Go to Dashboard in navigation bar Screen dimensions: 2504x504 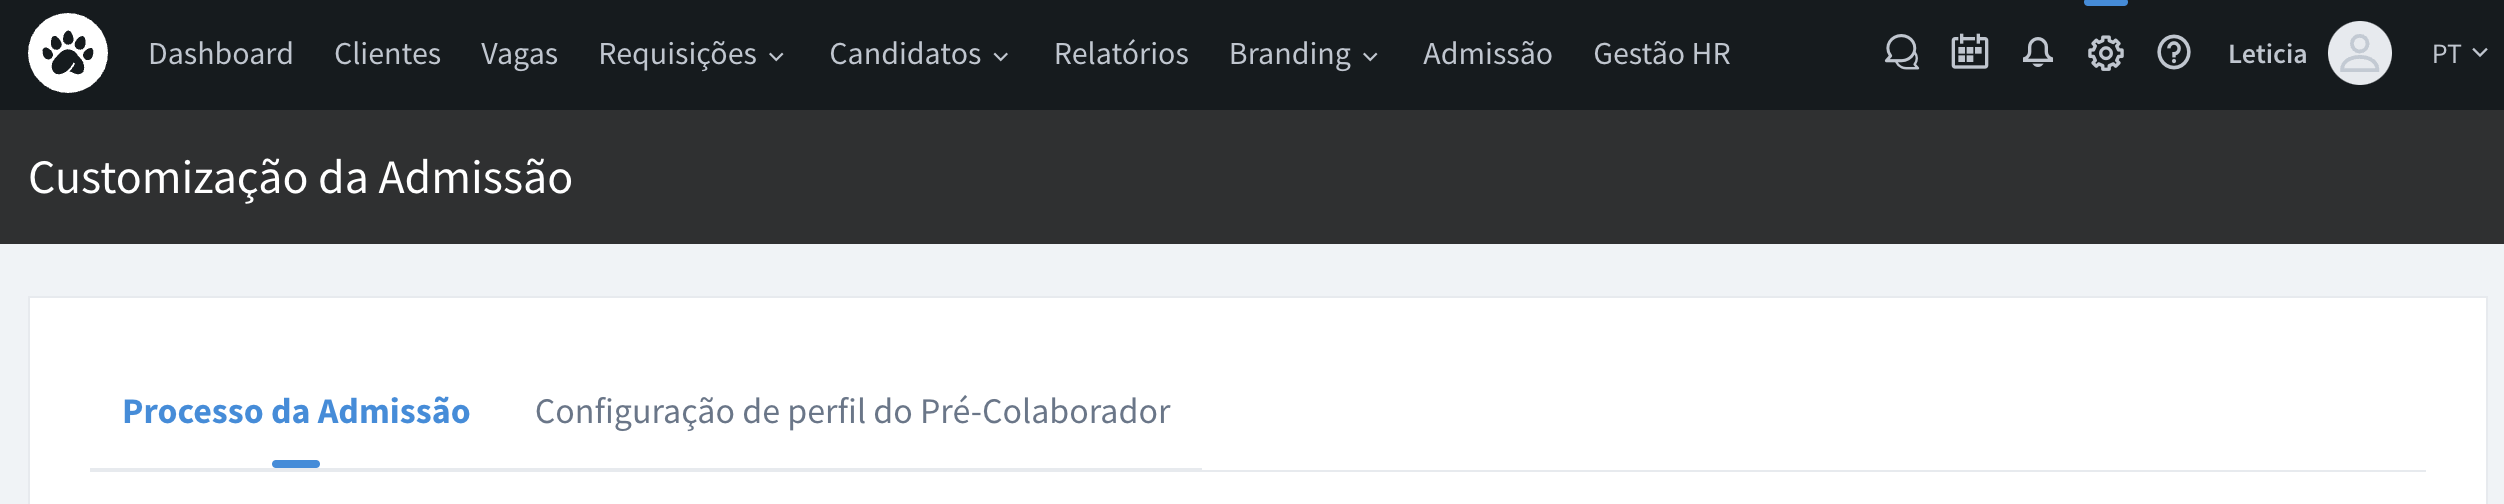221,54
